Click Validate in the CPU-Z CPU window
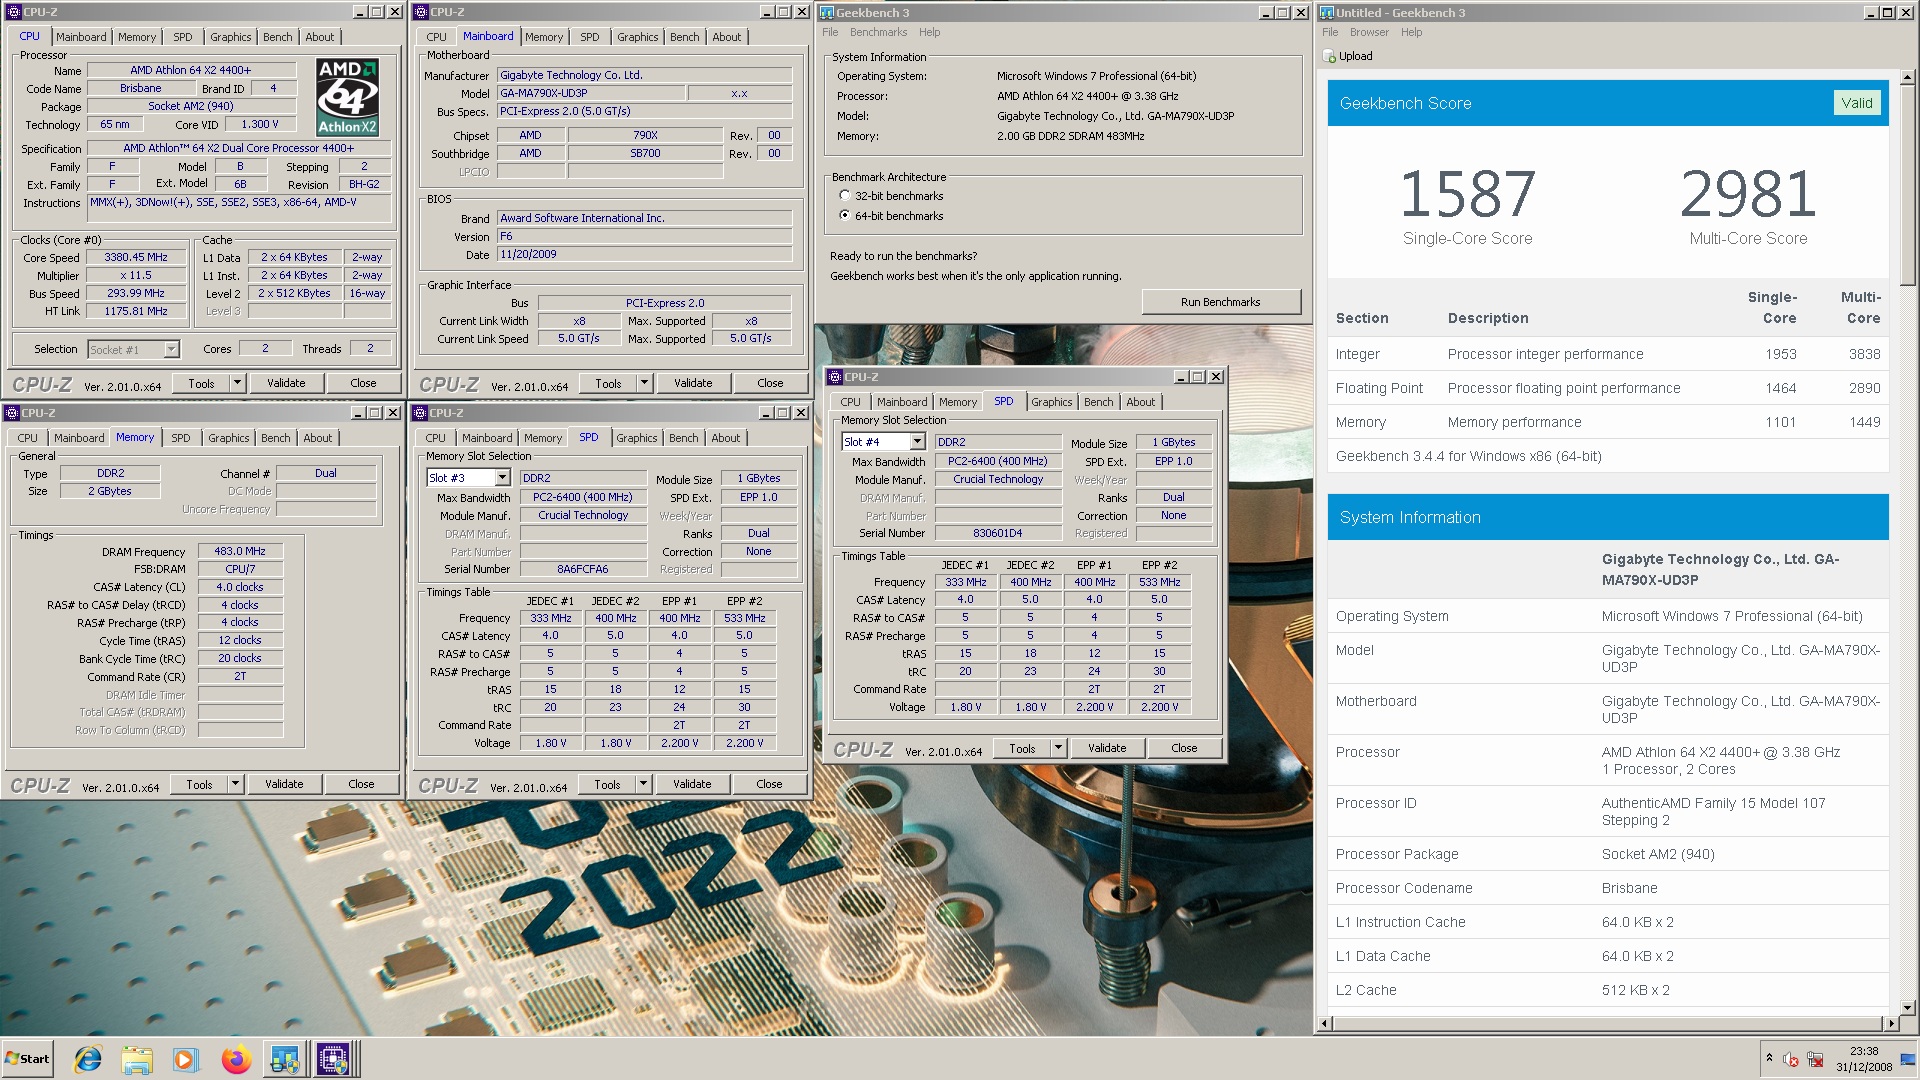The height and width of the screenshot is (1080, 1920). pos(286,383)
